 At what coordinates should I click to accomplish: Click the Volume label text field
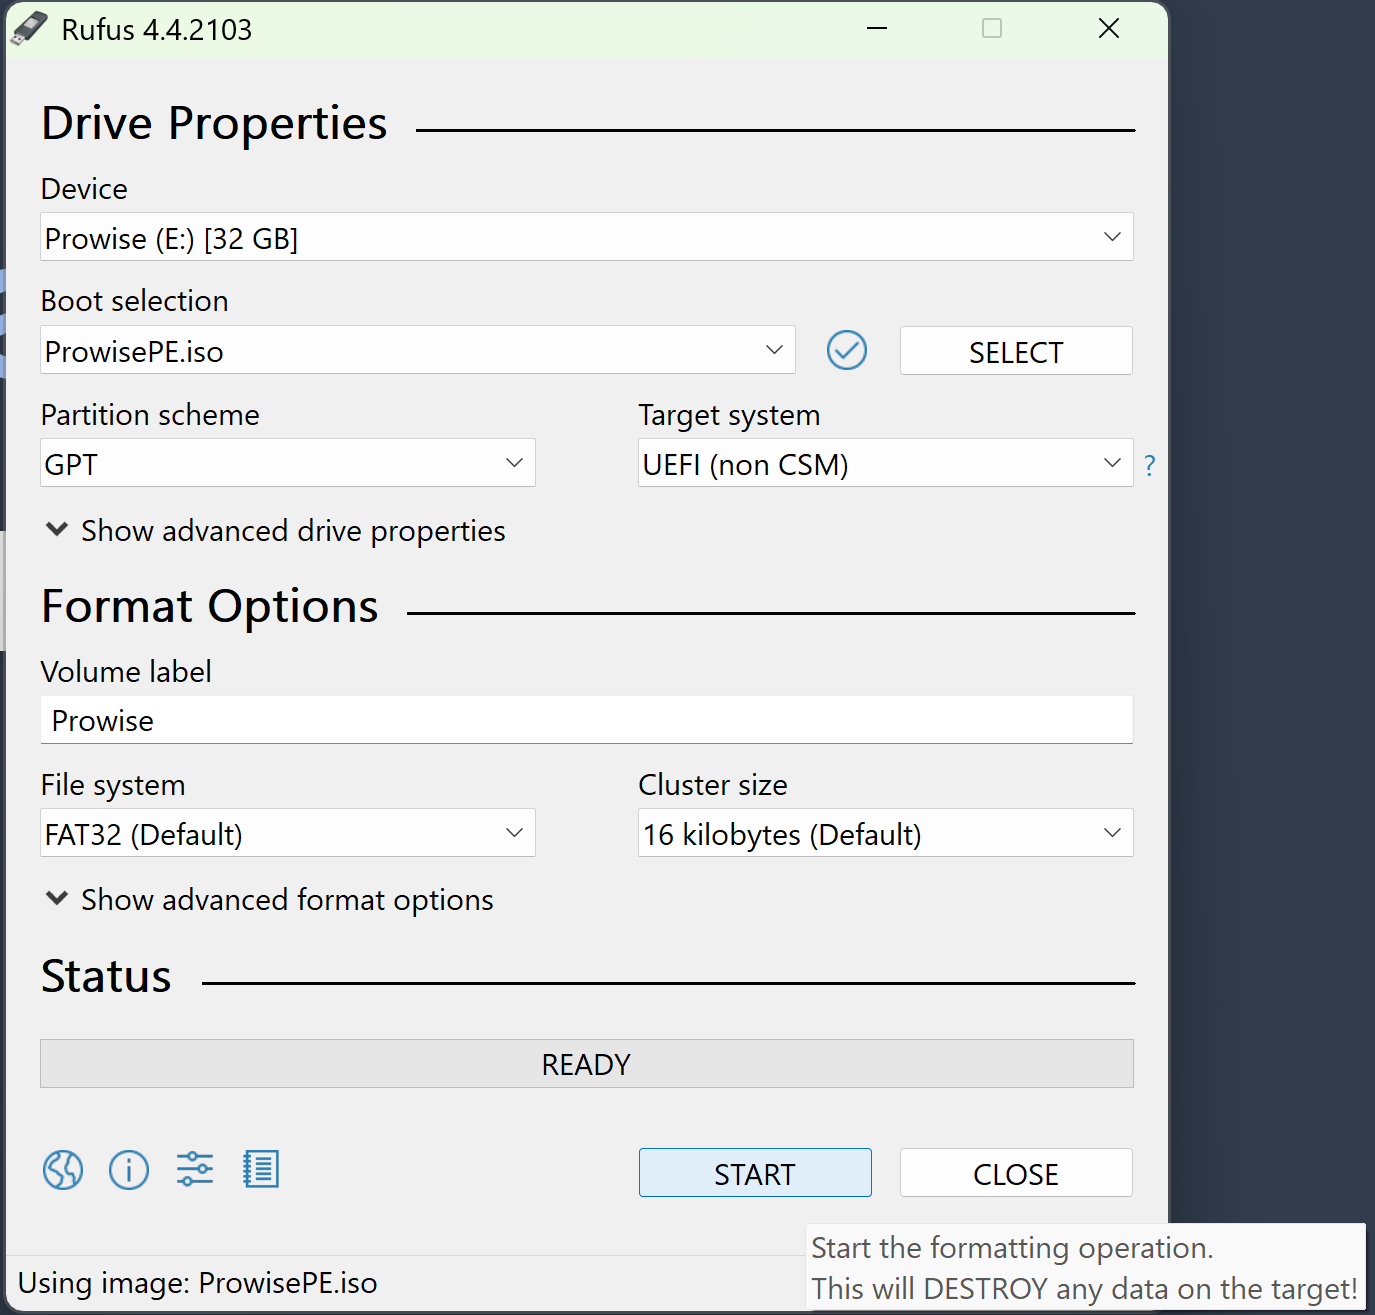[x=586, y=720]
